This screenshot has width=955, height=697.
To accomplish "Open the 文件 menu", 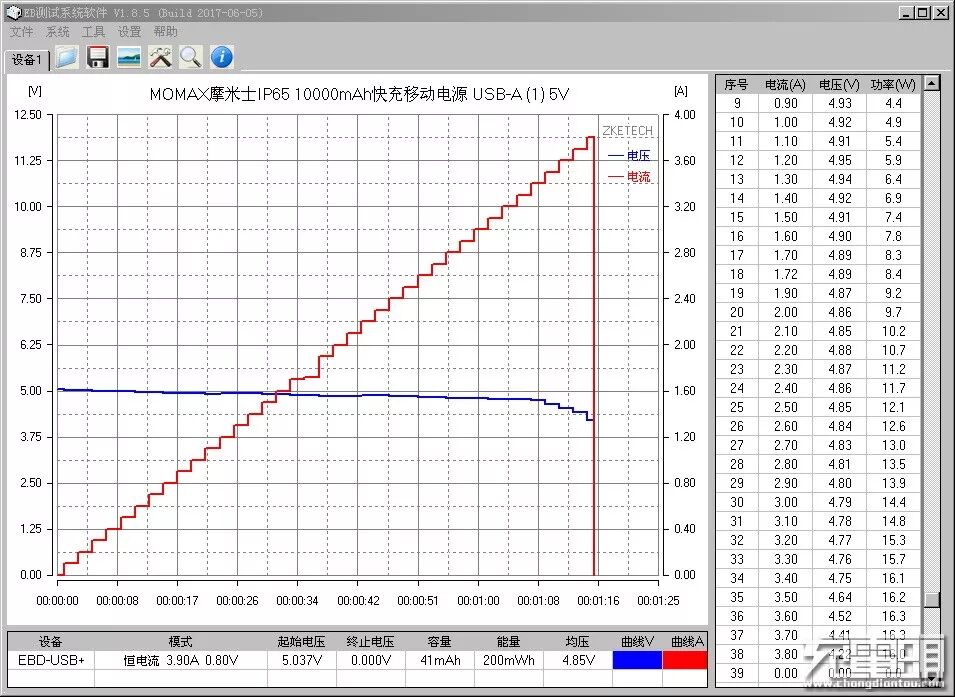I will pos(21,32).
